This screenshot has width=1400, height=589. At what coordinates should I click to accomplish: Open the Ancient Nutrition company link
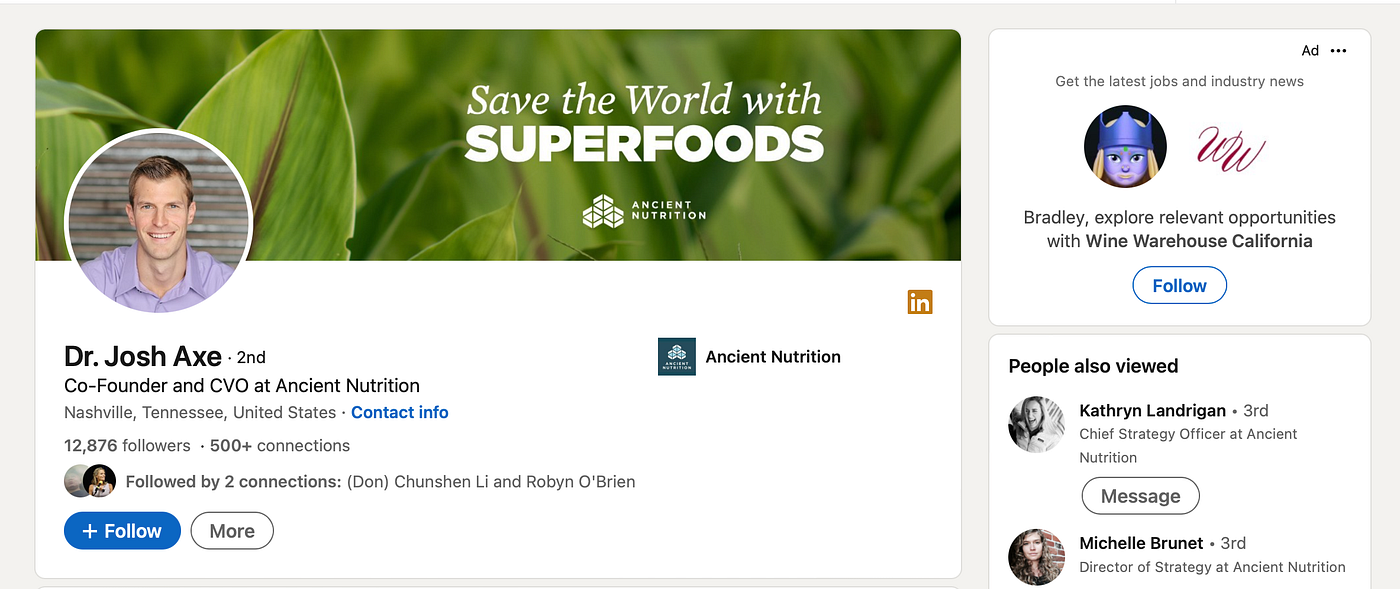[773, 356]
